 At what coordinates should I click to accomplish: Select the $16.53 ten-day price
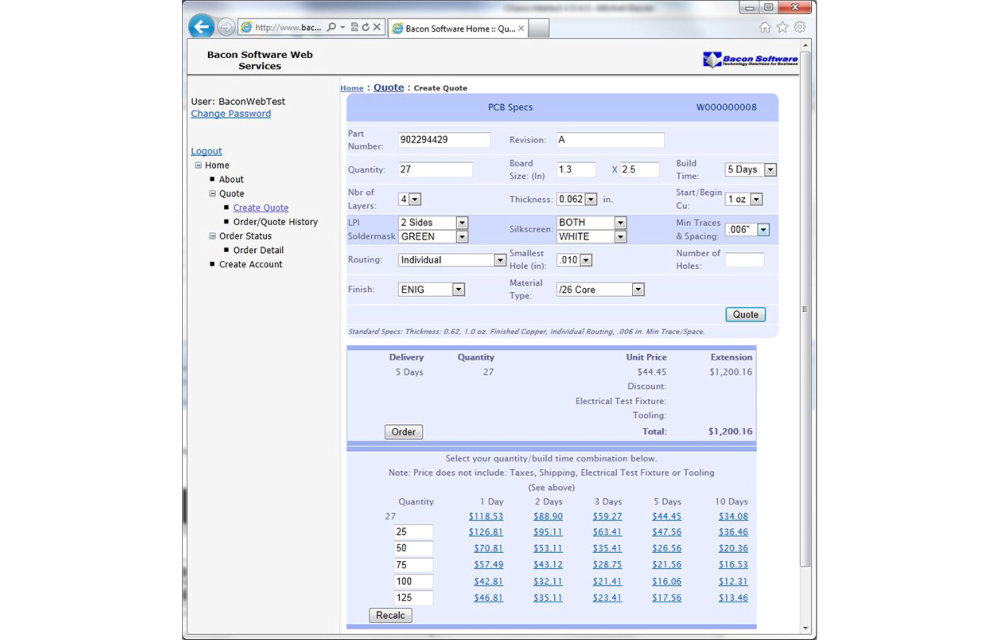(x=733, y=565)
